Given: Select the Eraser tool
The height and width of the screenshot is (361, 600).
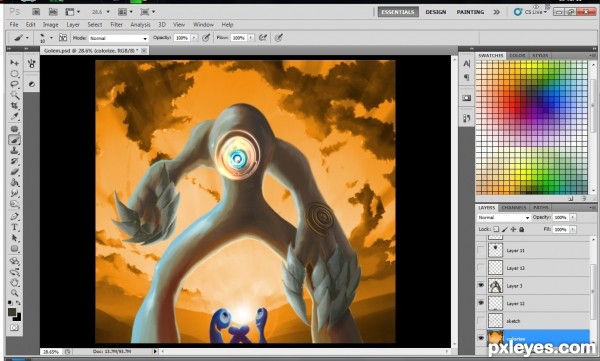Looking at the screenshot, I should pos(15,172).
